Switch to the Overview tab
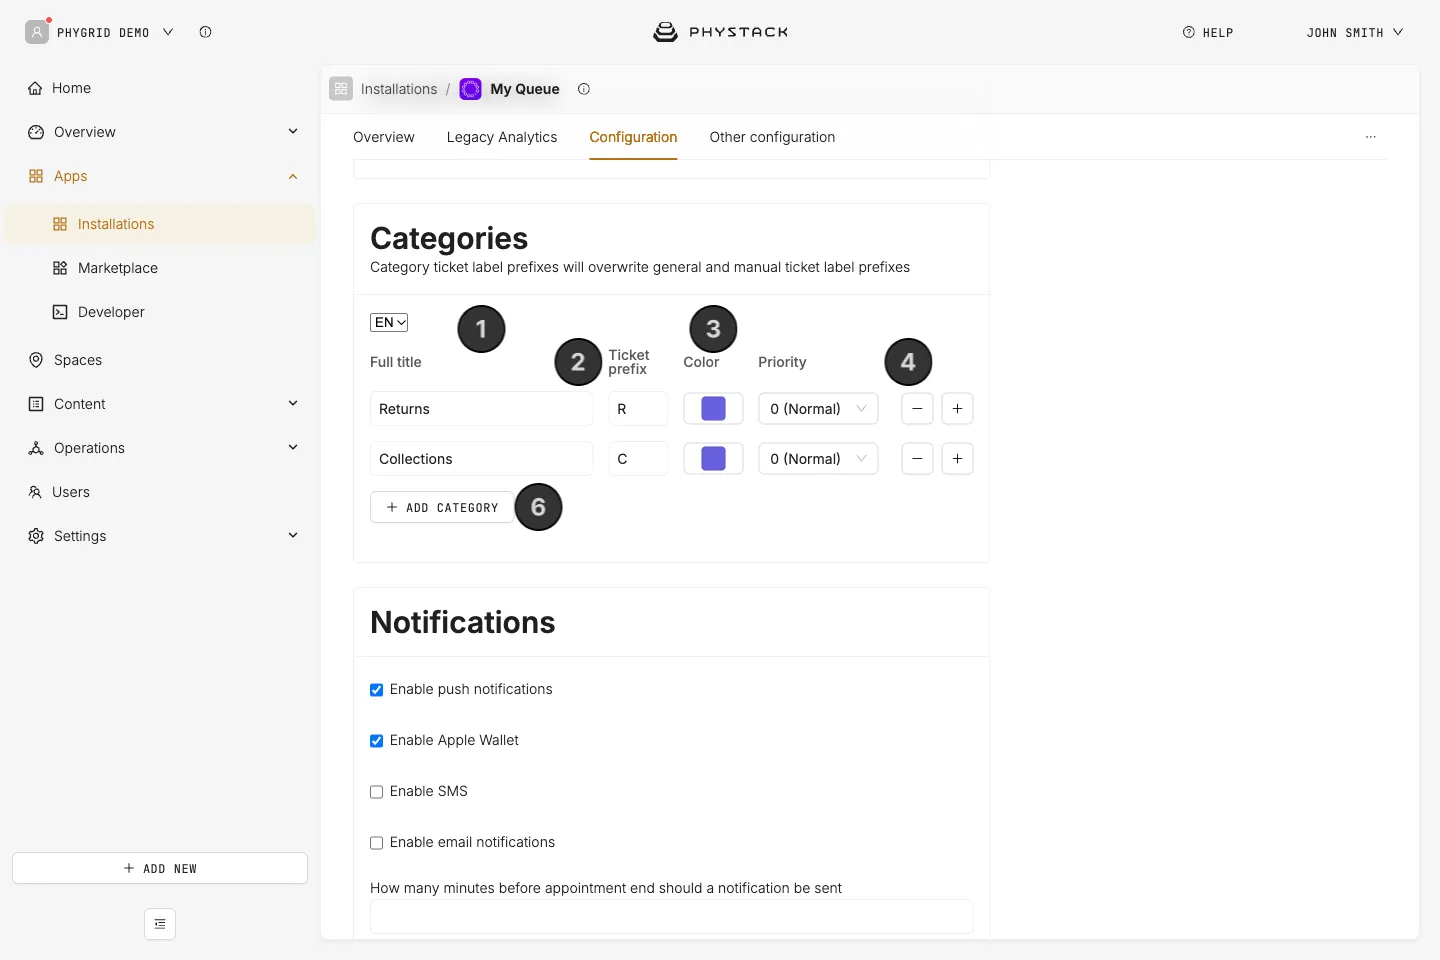 [x=384, y=137]
